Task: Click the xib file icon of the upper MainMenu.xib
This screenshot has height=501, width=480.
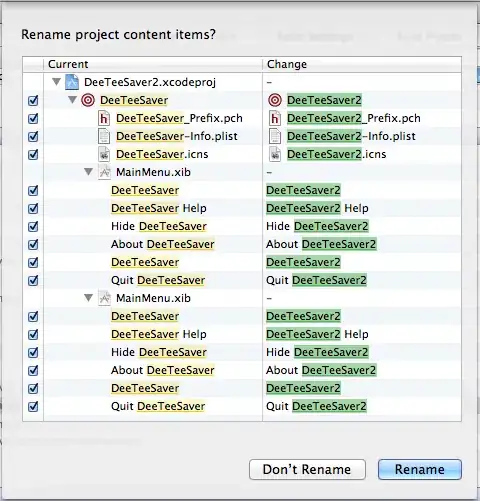Action: coord(104,172)
